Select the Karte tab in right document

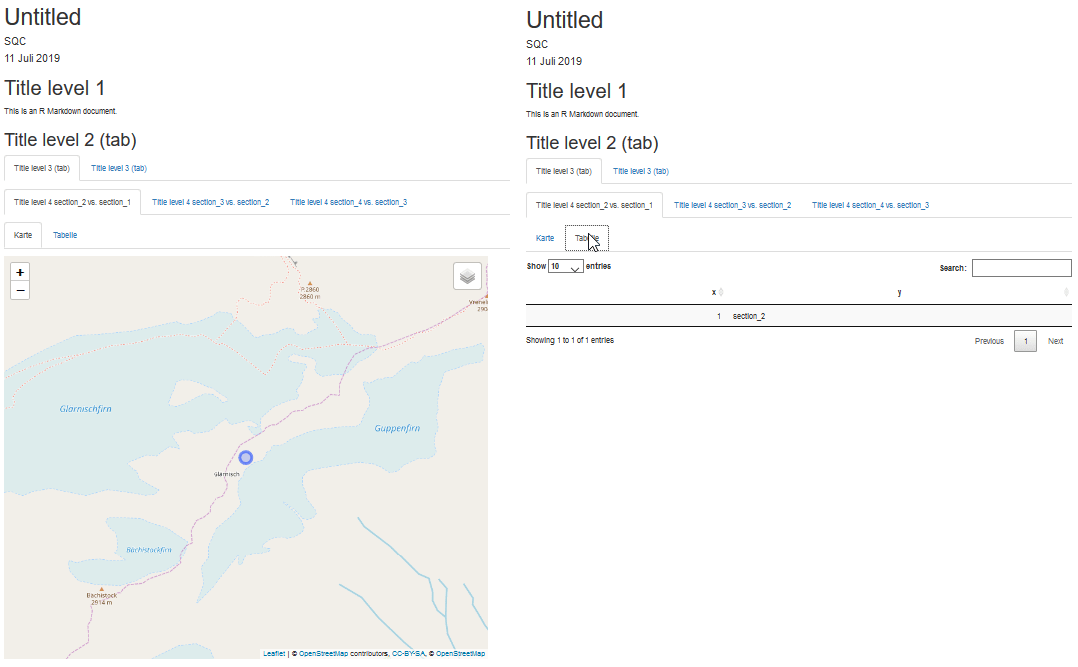click(544, 238)
